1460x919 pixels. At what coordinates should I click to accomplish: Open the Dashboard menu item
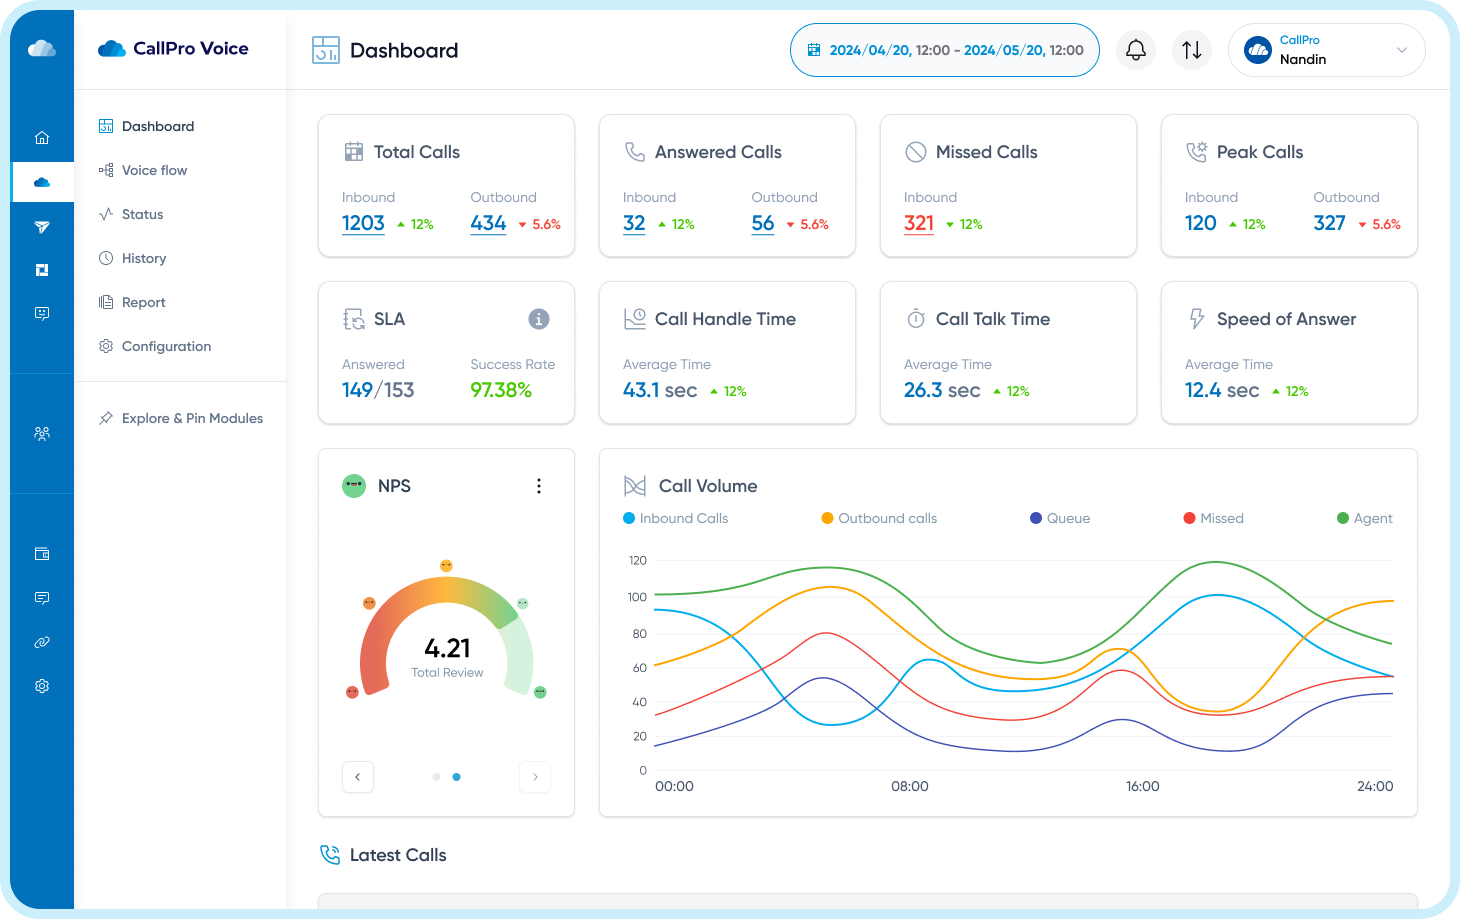click(147, 126)
